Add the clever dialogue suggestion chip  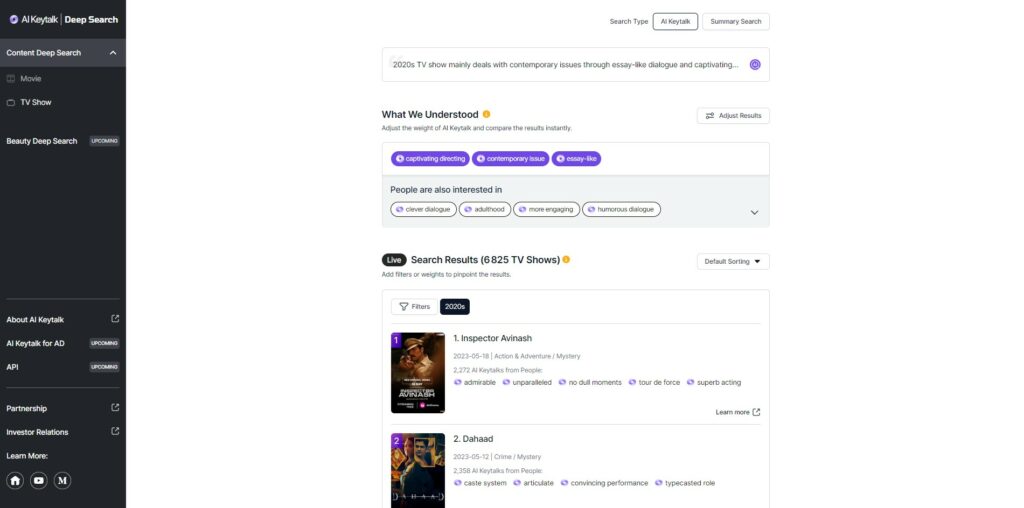tap(423, 210)
